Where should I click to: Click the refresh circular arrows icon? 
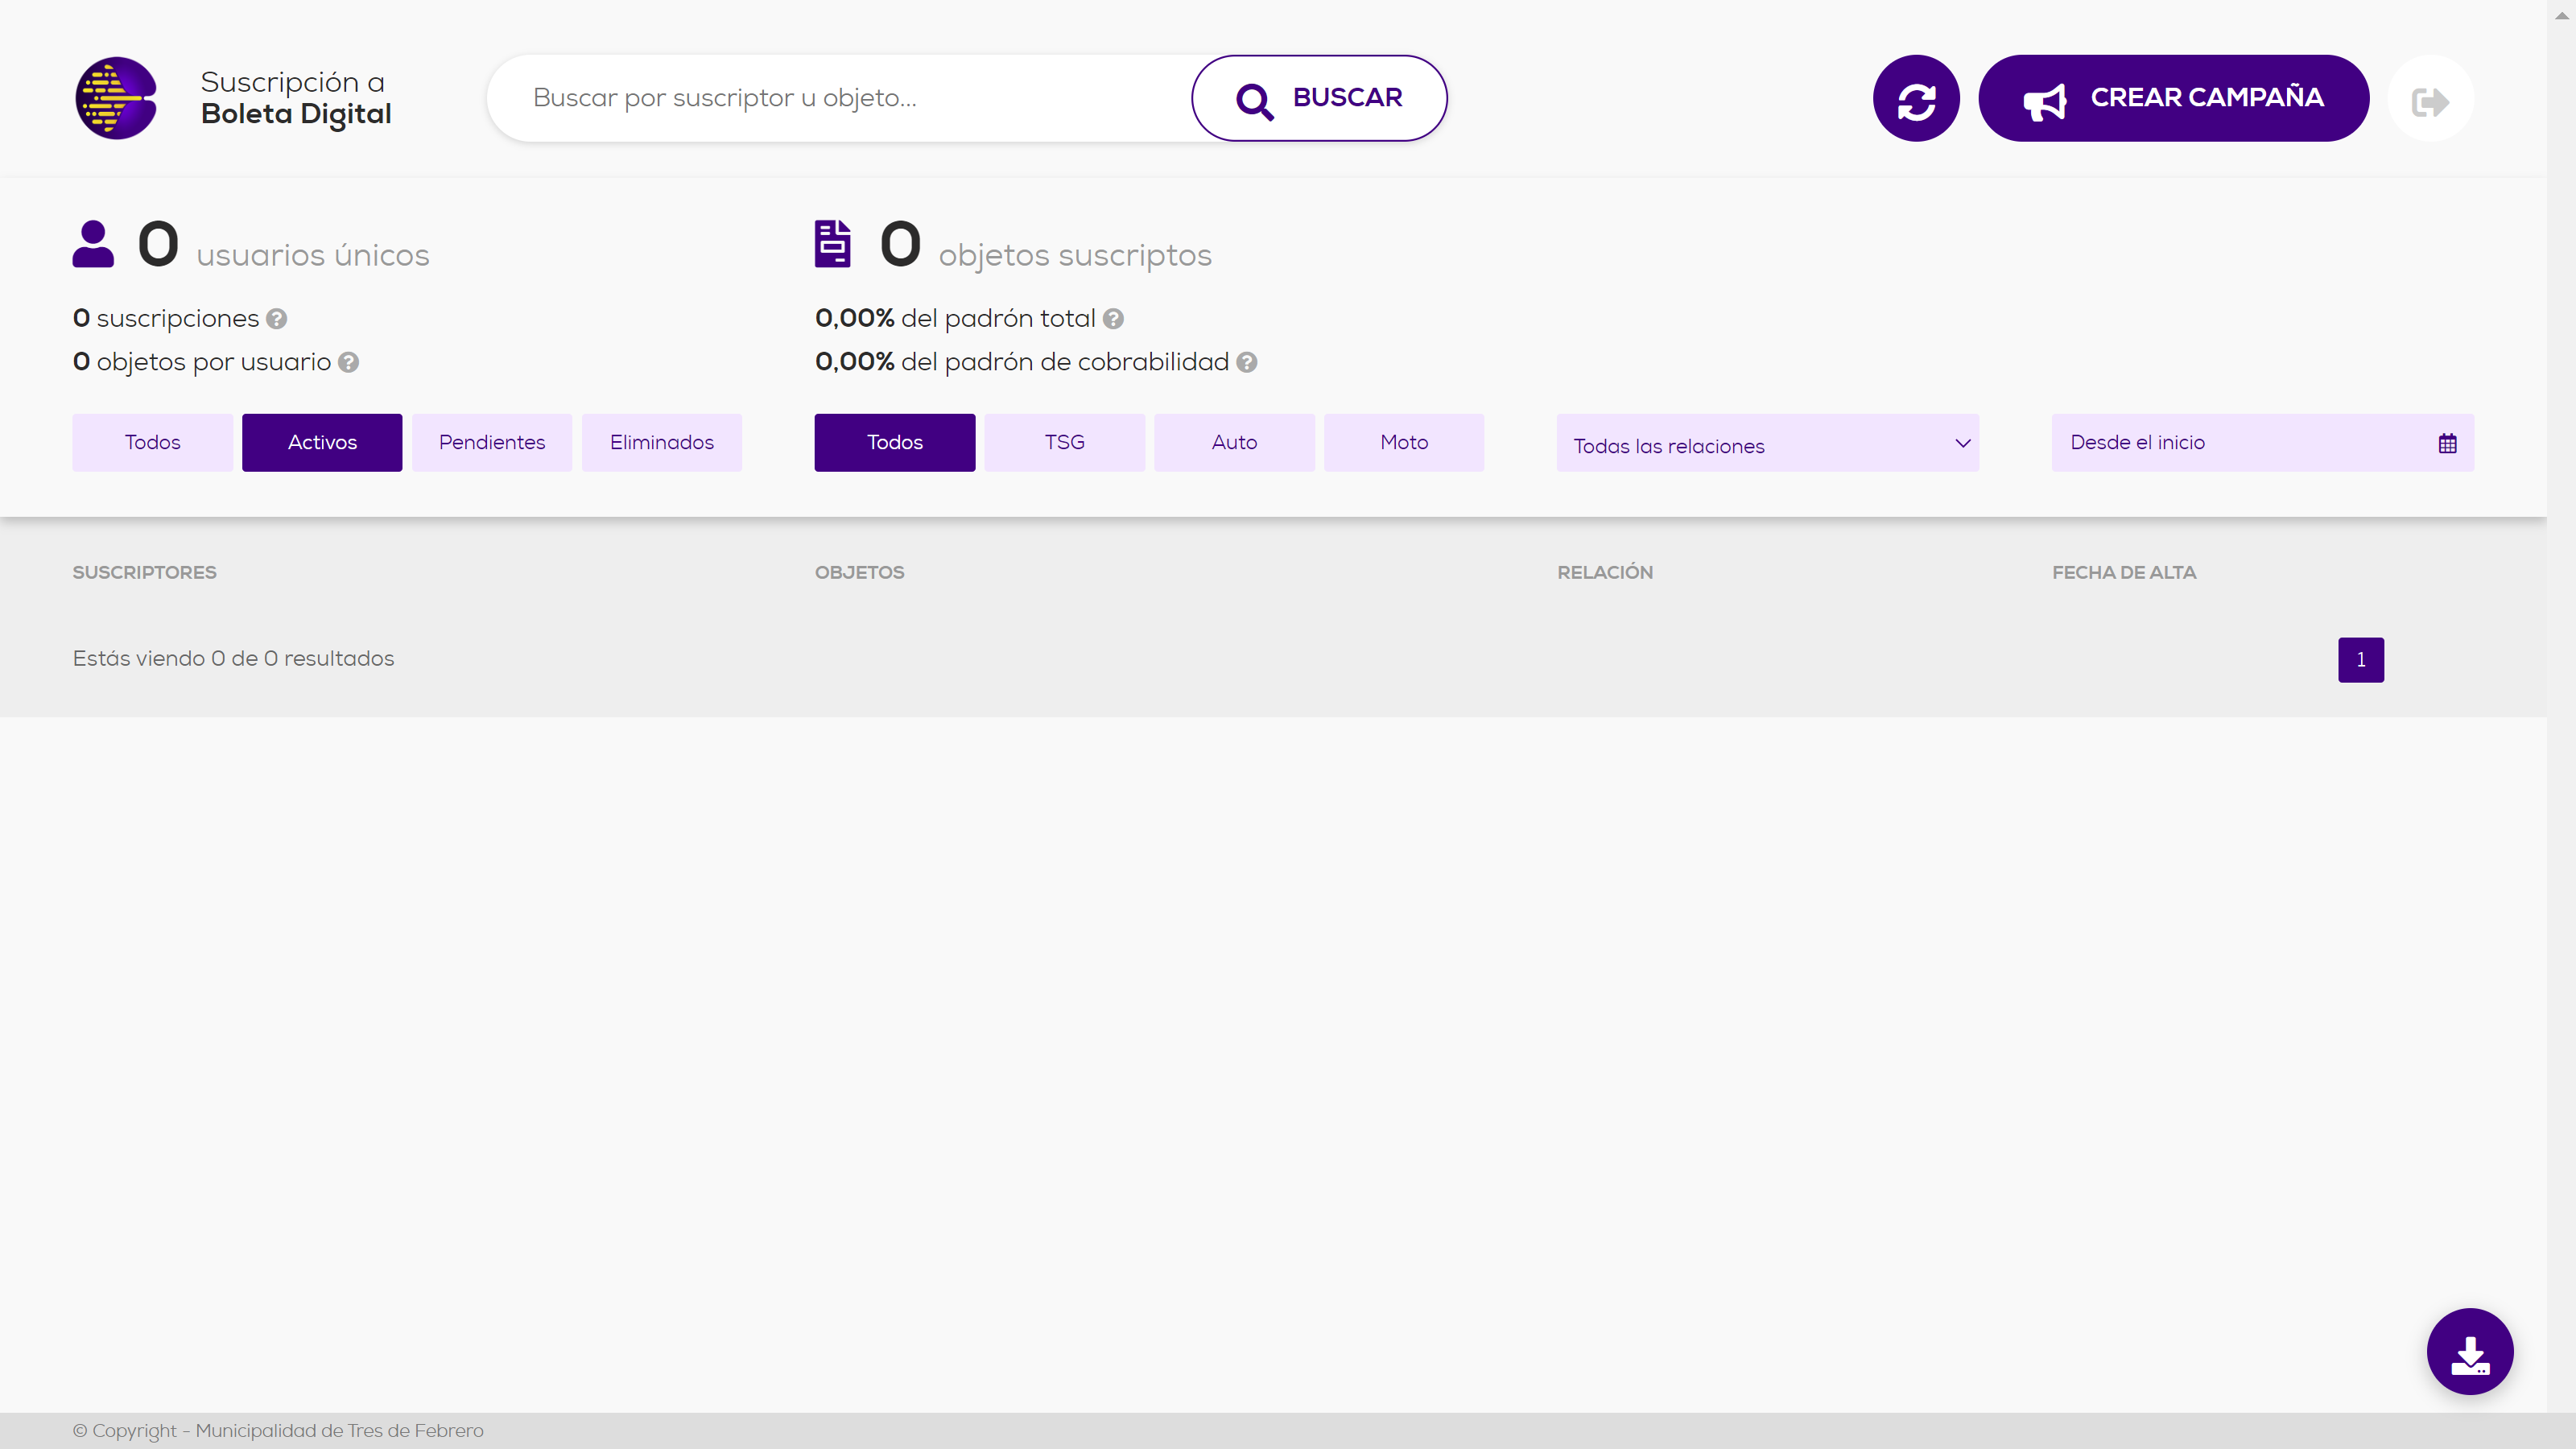1915,98
